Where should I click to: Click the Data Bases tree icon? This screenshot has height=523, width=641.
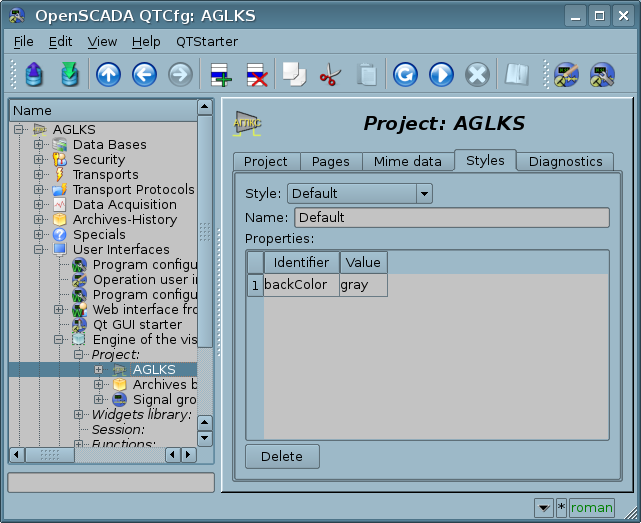click(x=60, y=144)
